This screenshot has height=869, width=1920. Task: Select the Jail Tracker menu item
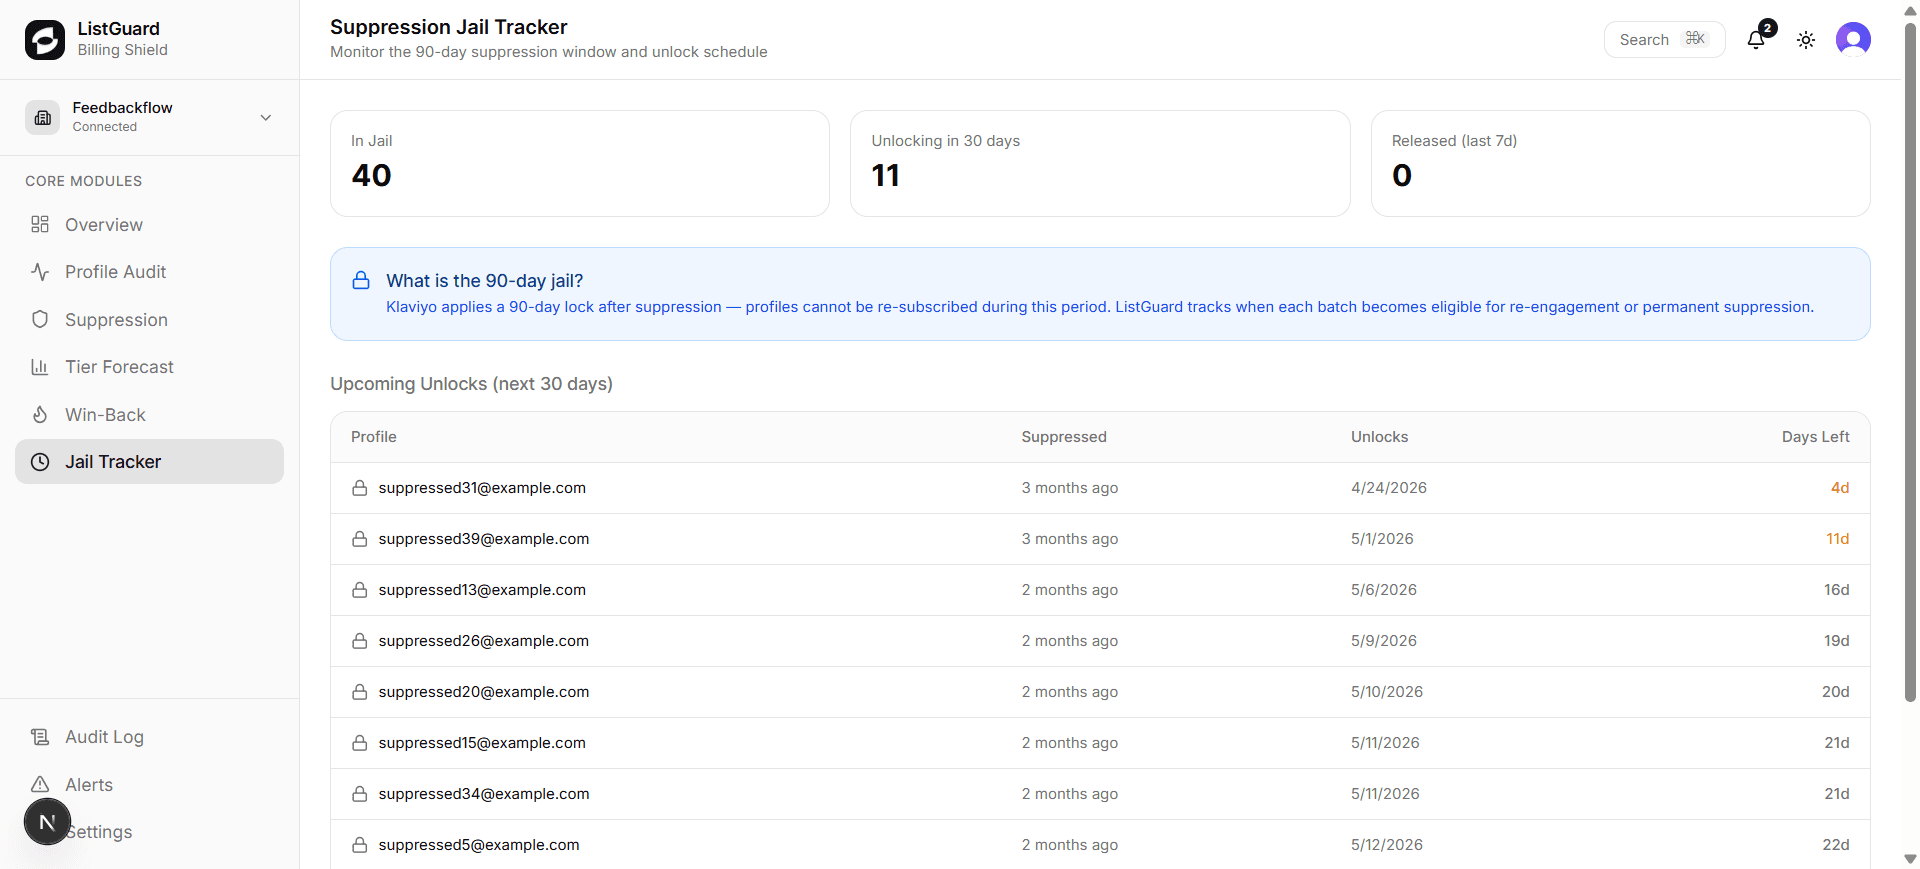[149, 462]
